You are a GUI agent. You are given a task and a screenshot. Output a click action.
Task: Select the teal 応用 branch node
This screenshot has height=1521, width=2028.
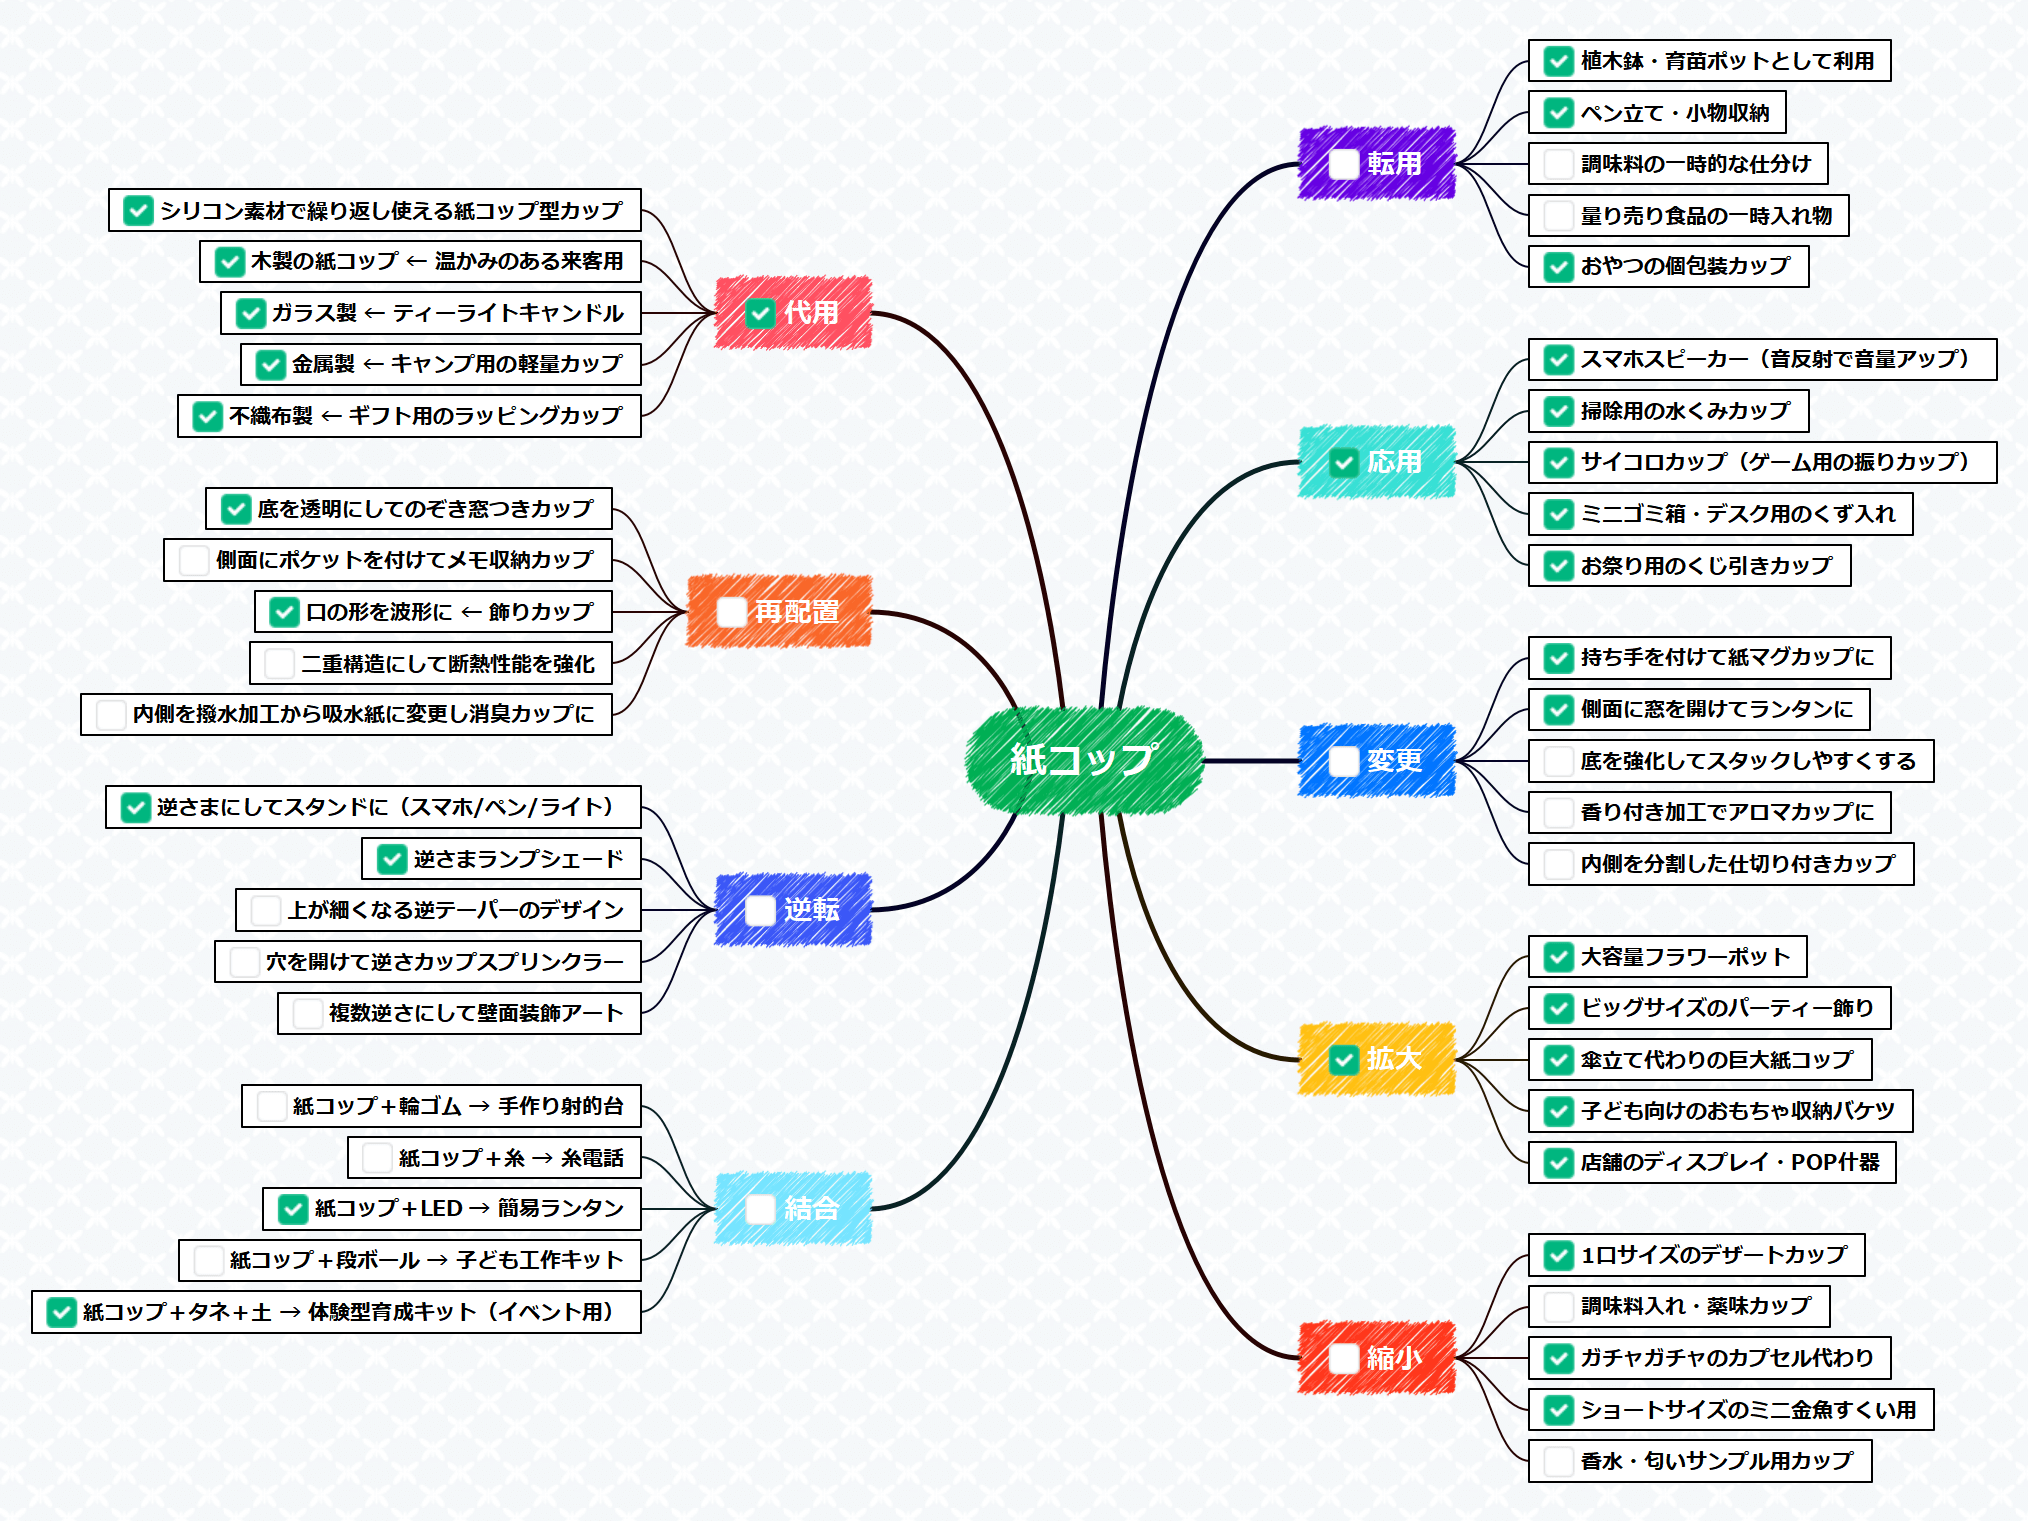1395,462
